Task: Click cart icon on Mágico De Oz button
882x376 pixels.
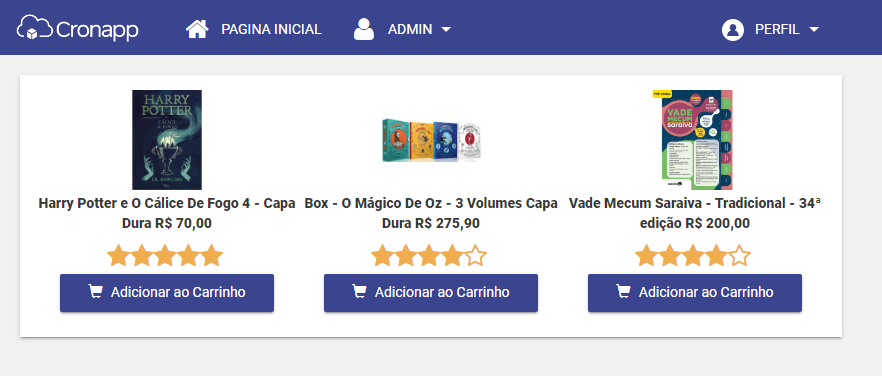Action: [x=359, y=292]
